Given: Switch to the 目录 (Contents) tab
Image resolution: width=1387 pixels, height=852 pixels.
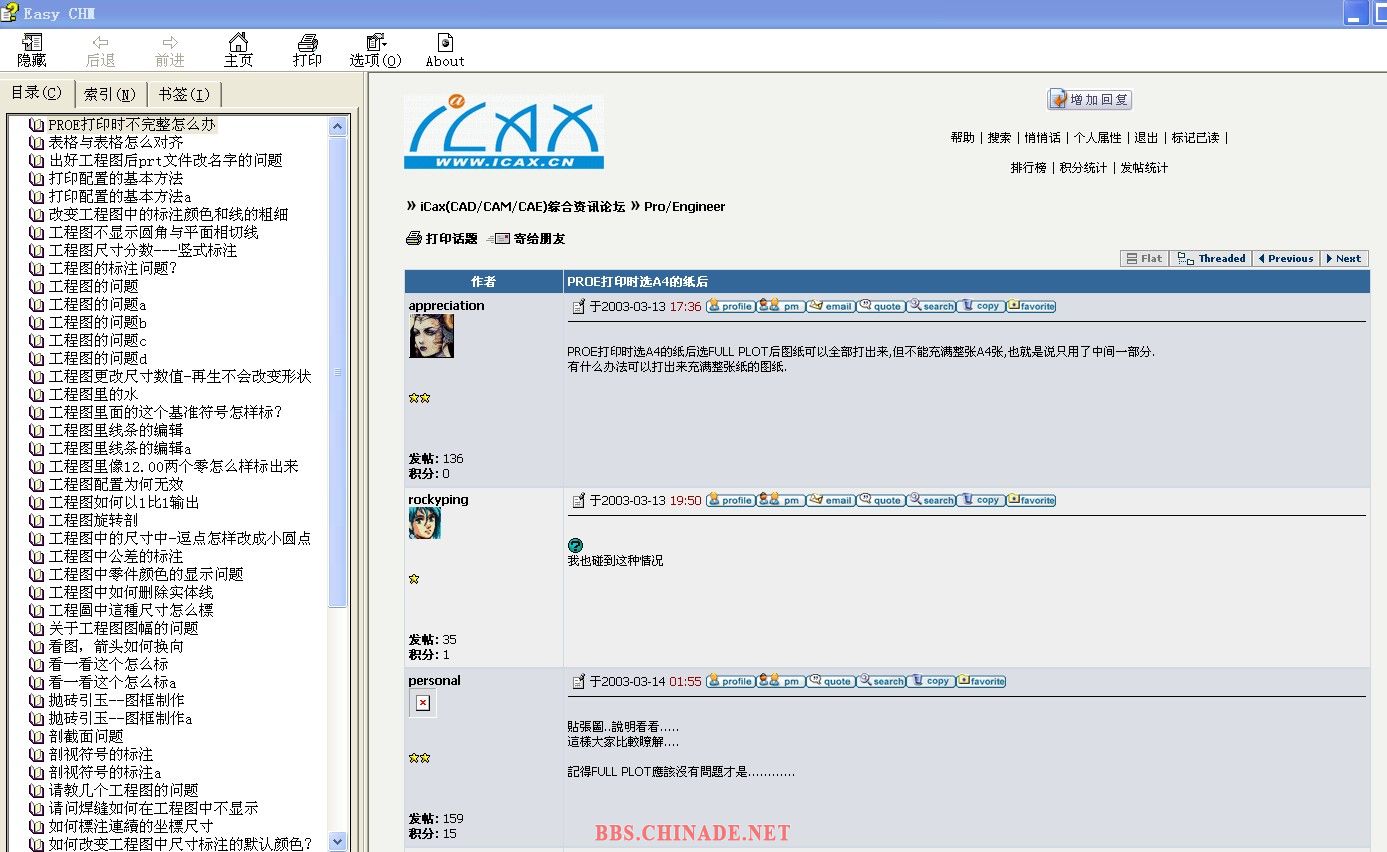Looking at the screenshot, I should (37, 93).
